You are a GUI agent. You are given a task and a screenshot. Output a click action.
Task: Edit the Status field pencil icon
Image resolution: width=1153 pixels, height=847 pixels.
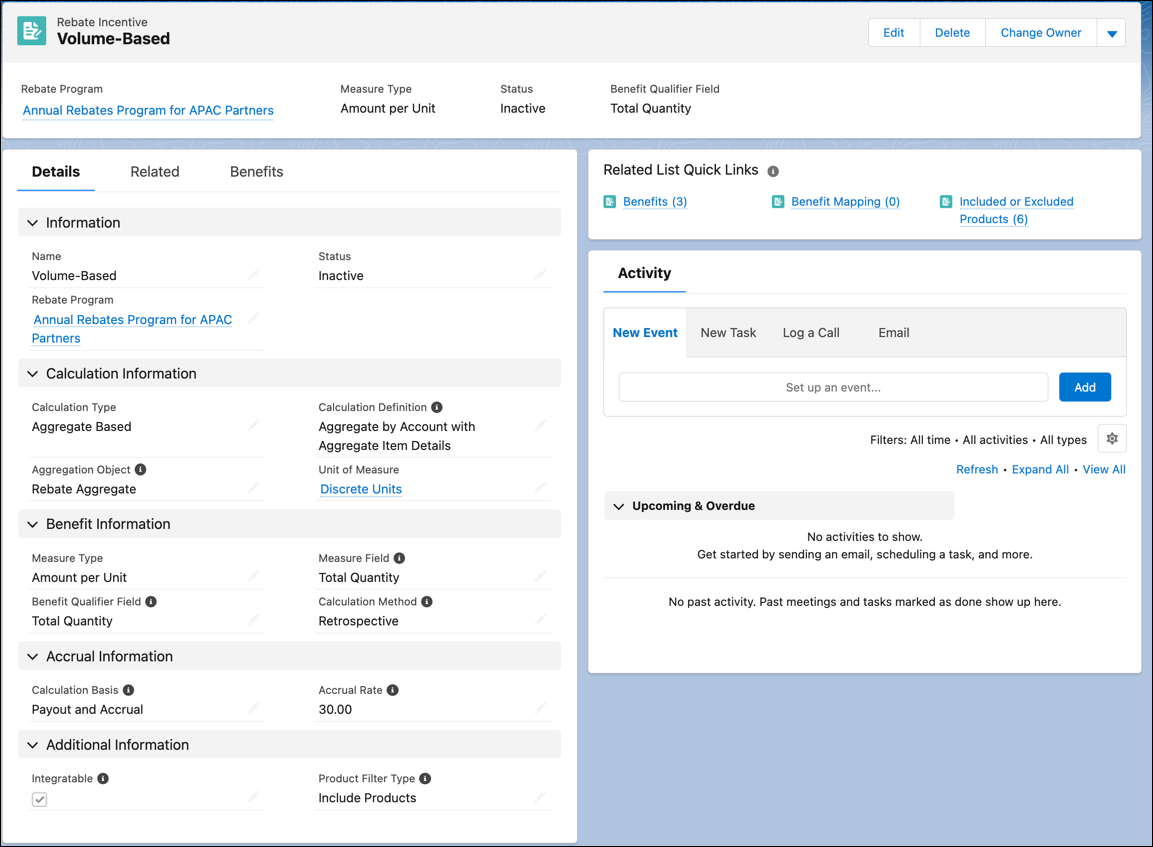point(540,275)
